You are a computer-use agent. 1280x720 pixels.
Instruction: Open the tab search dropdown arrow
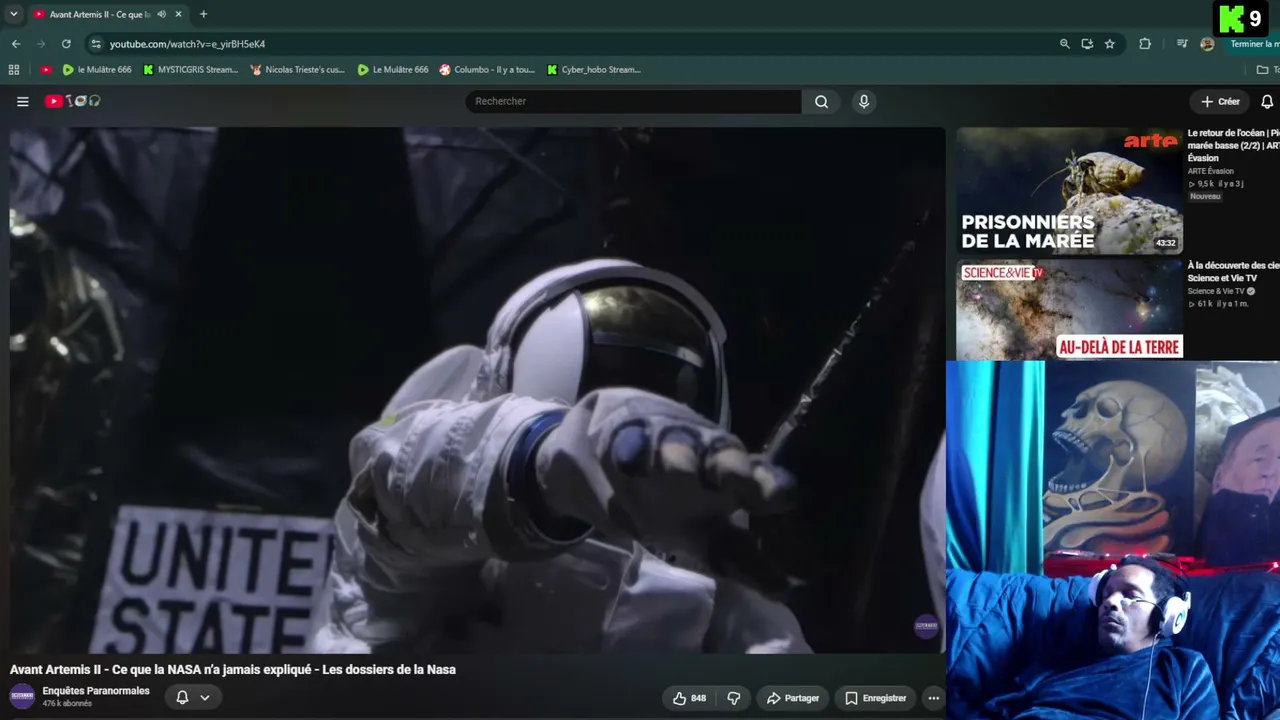pos(14,14)
